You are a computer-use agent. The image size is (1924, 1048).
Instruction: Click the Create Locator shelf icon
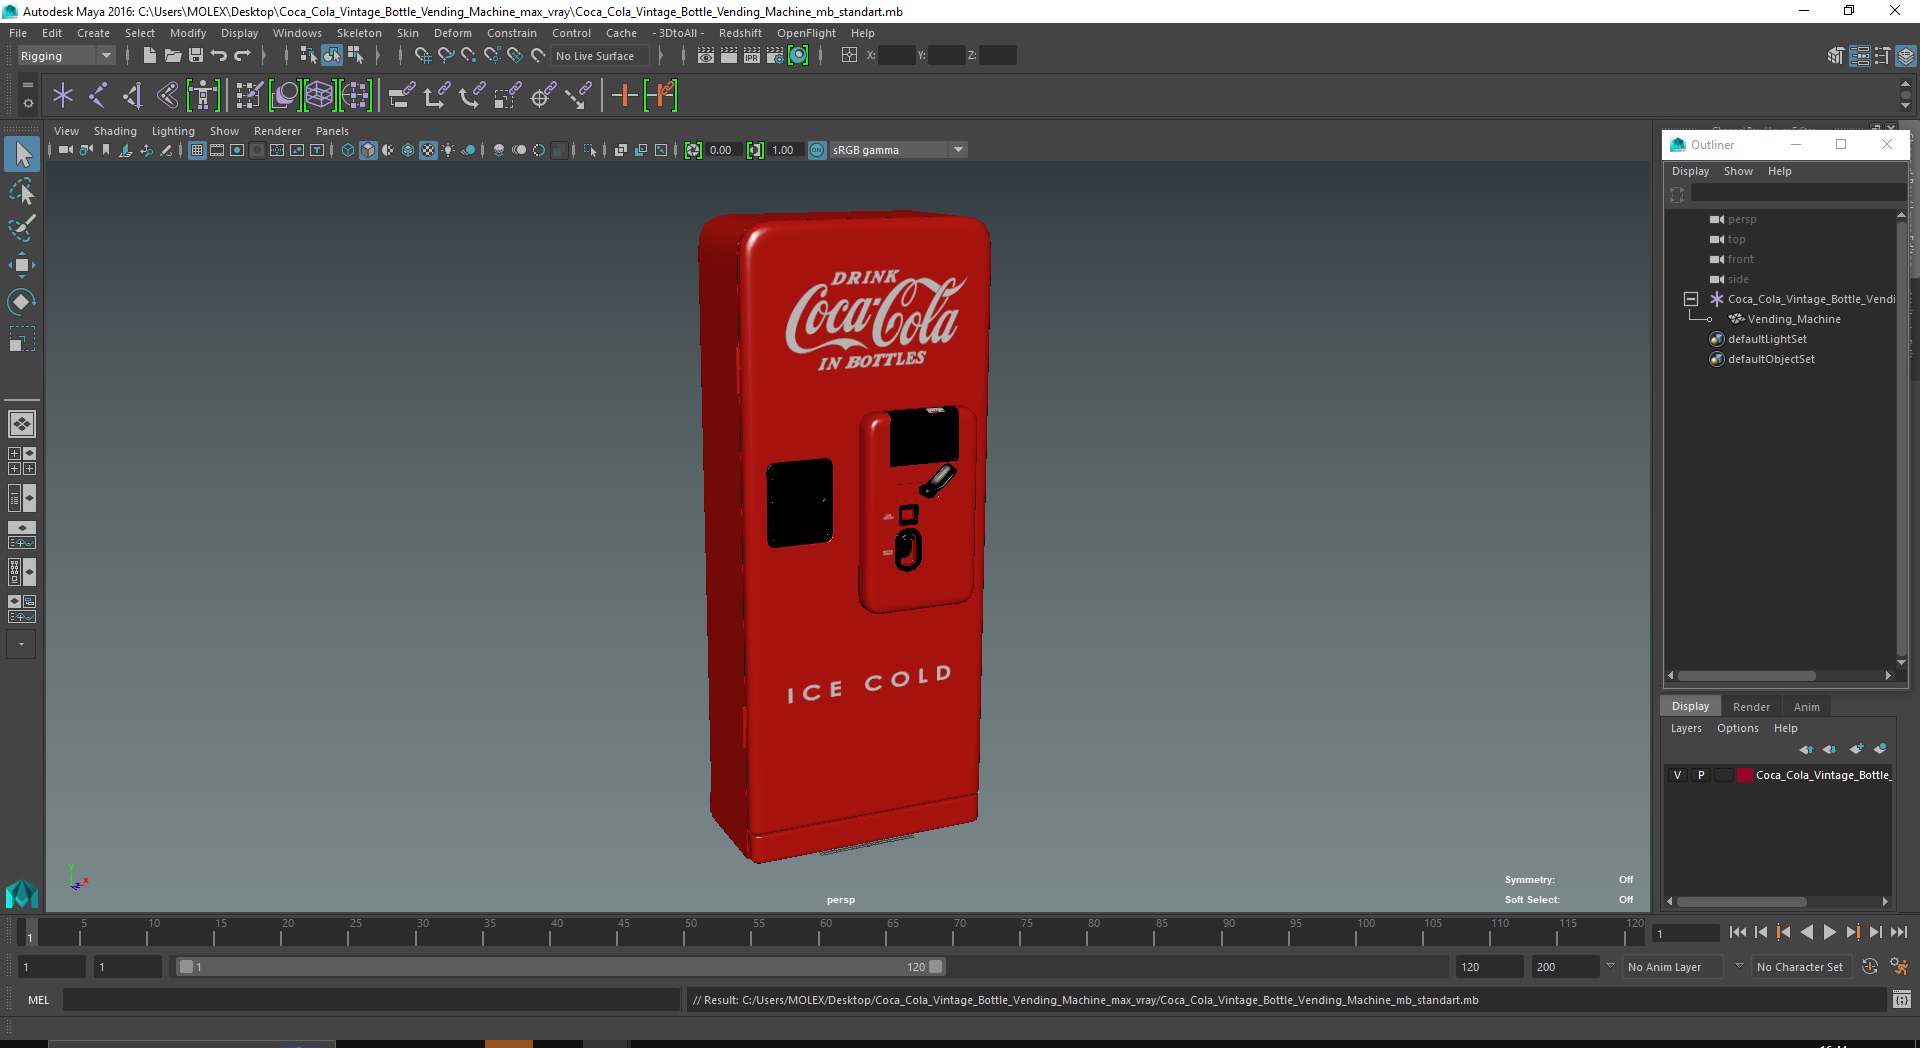[63, 96]
